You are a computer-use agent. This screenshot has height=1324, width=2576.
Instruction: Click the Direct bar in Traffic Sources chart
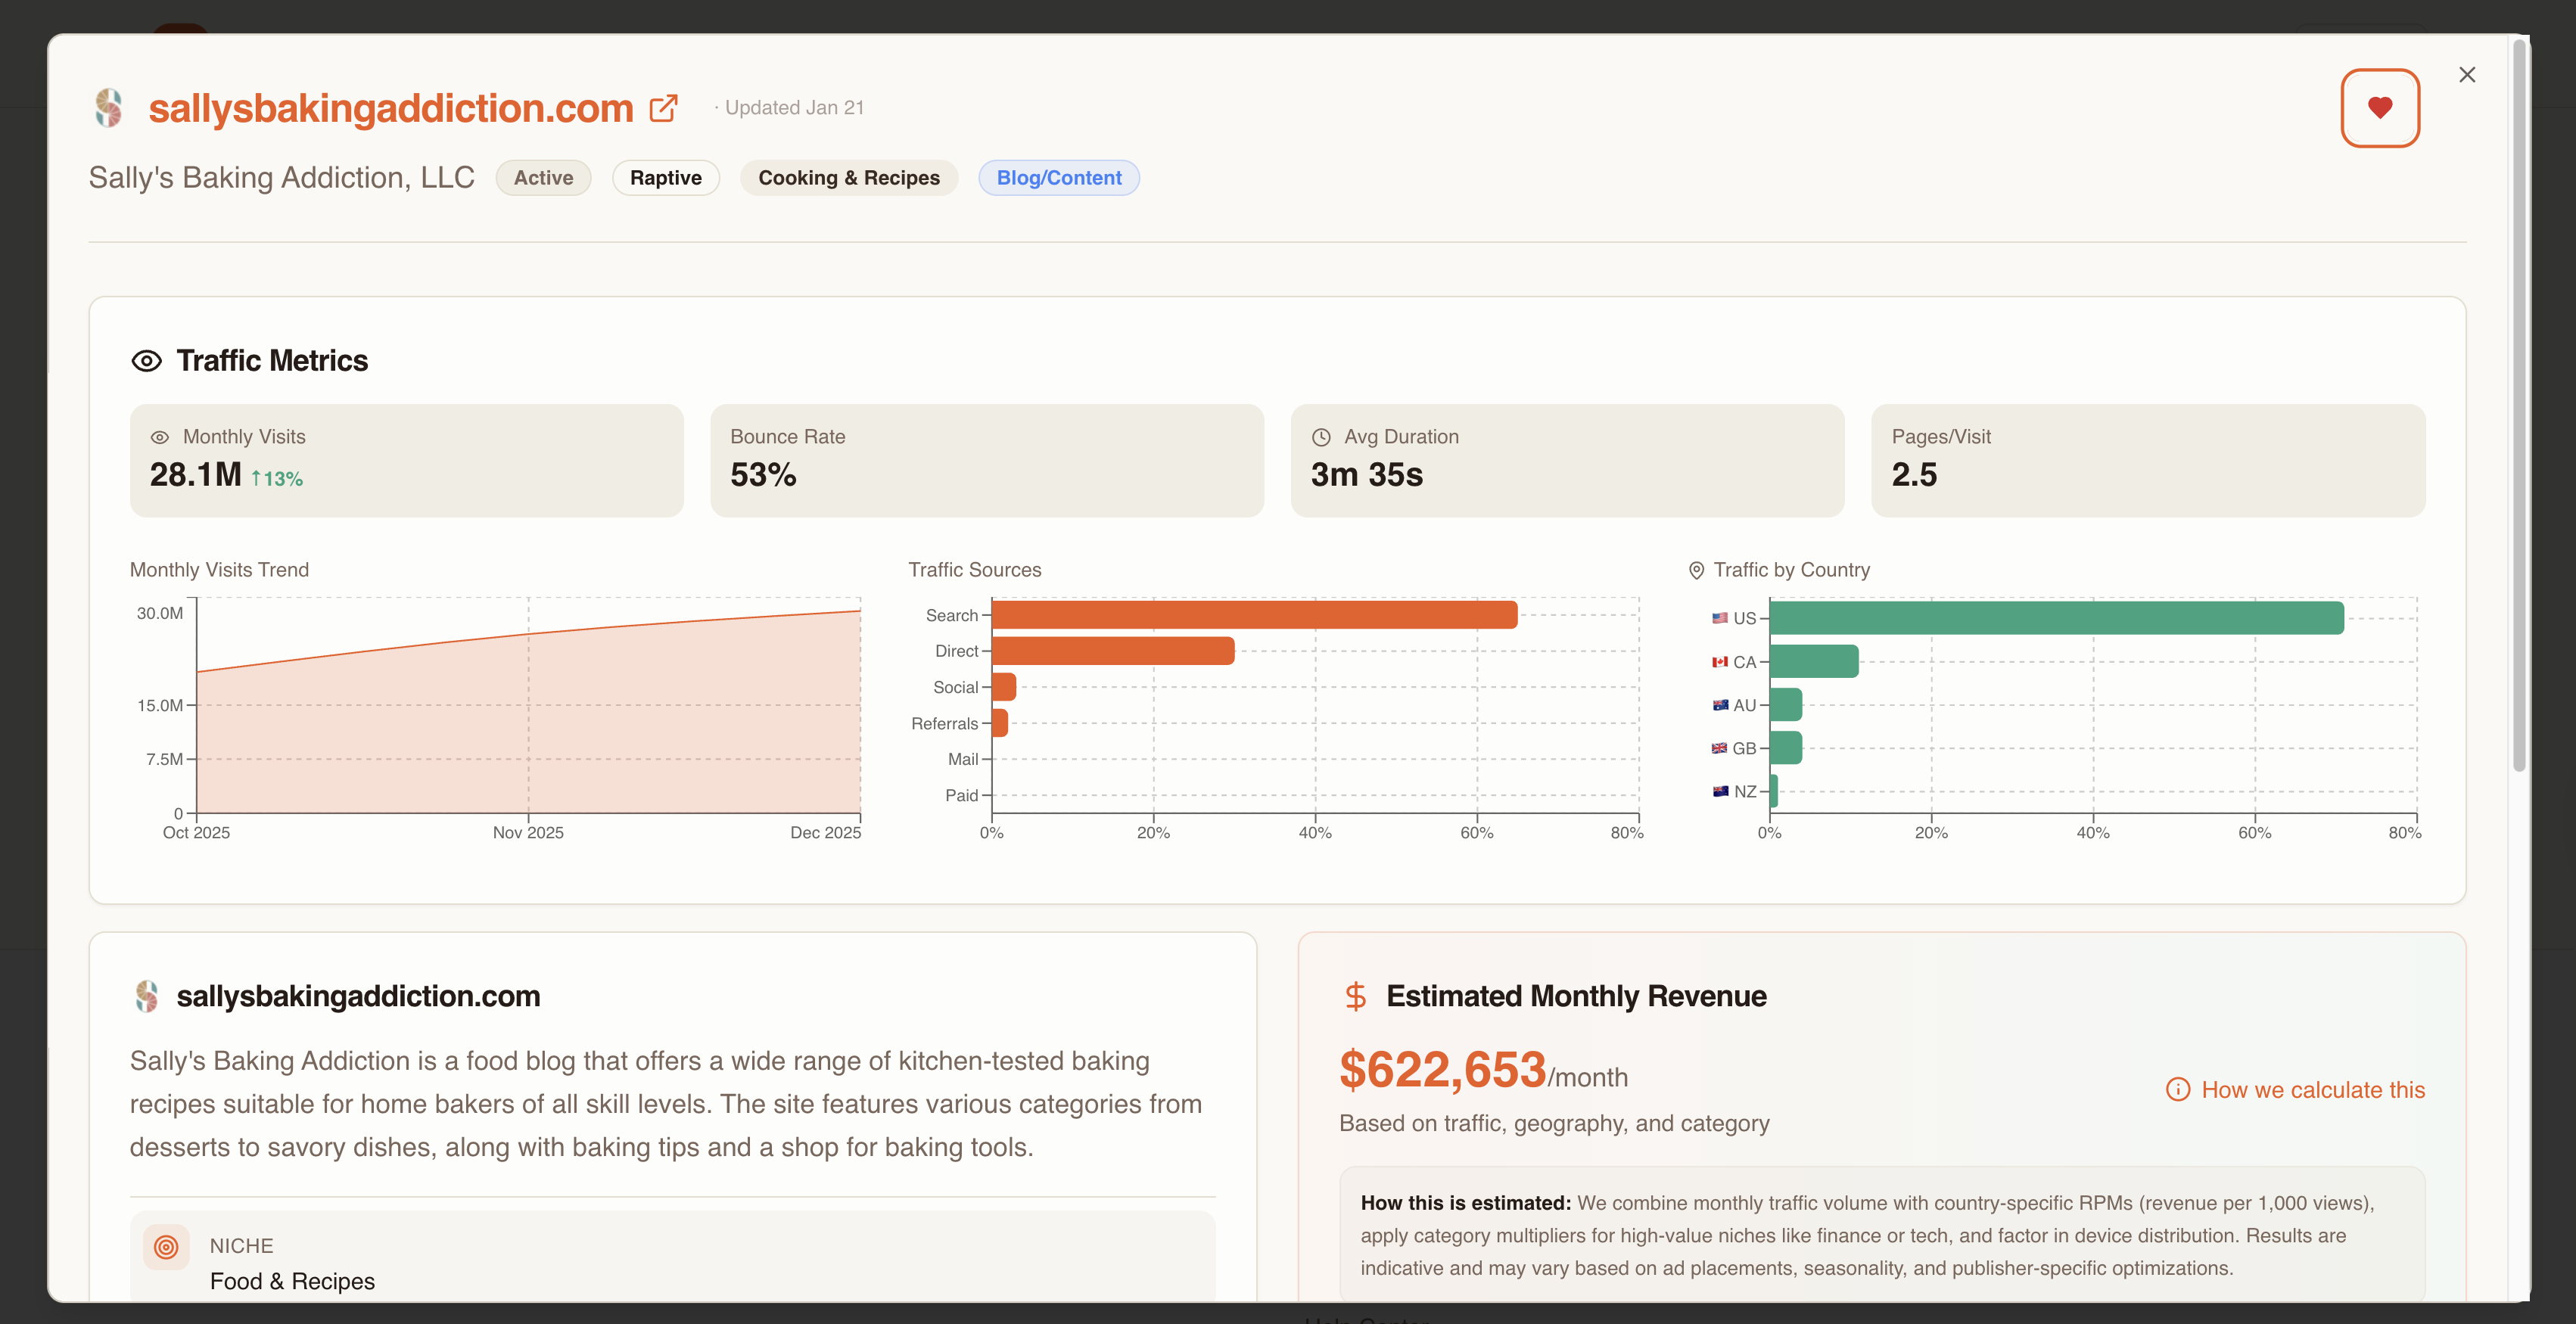(x=1113, y=651)
